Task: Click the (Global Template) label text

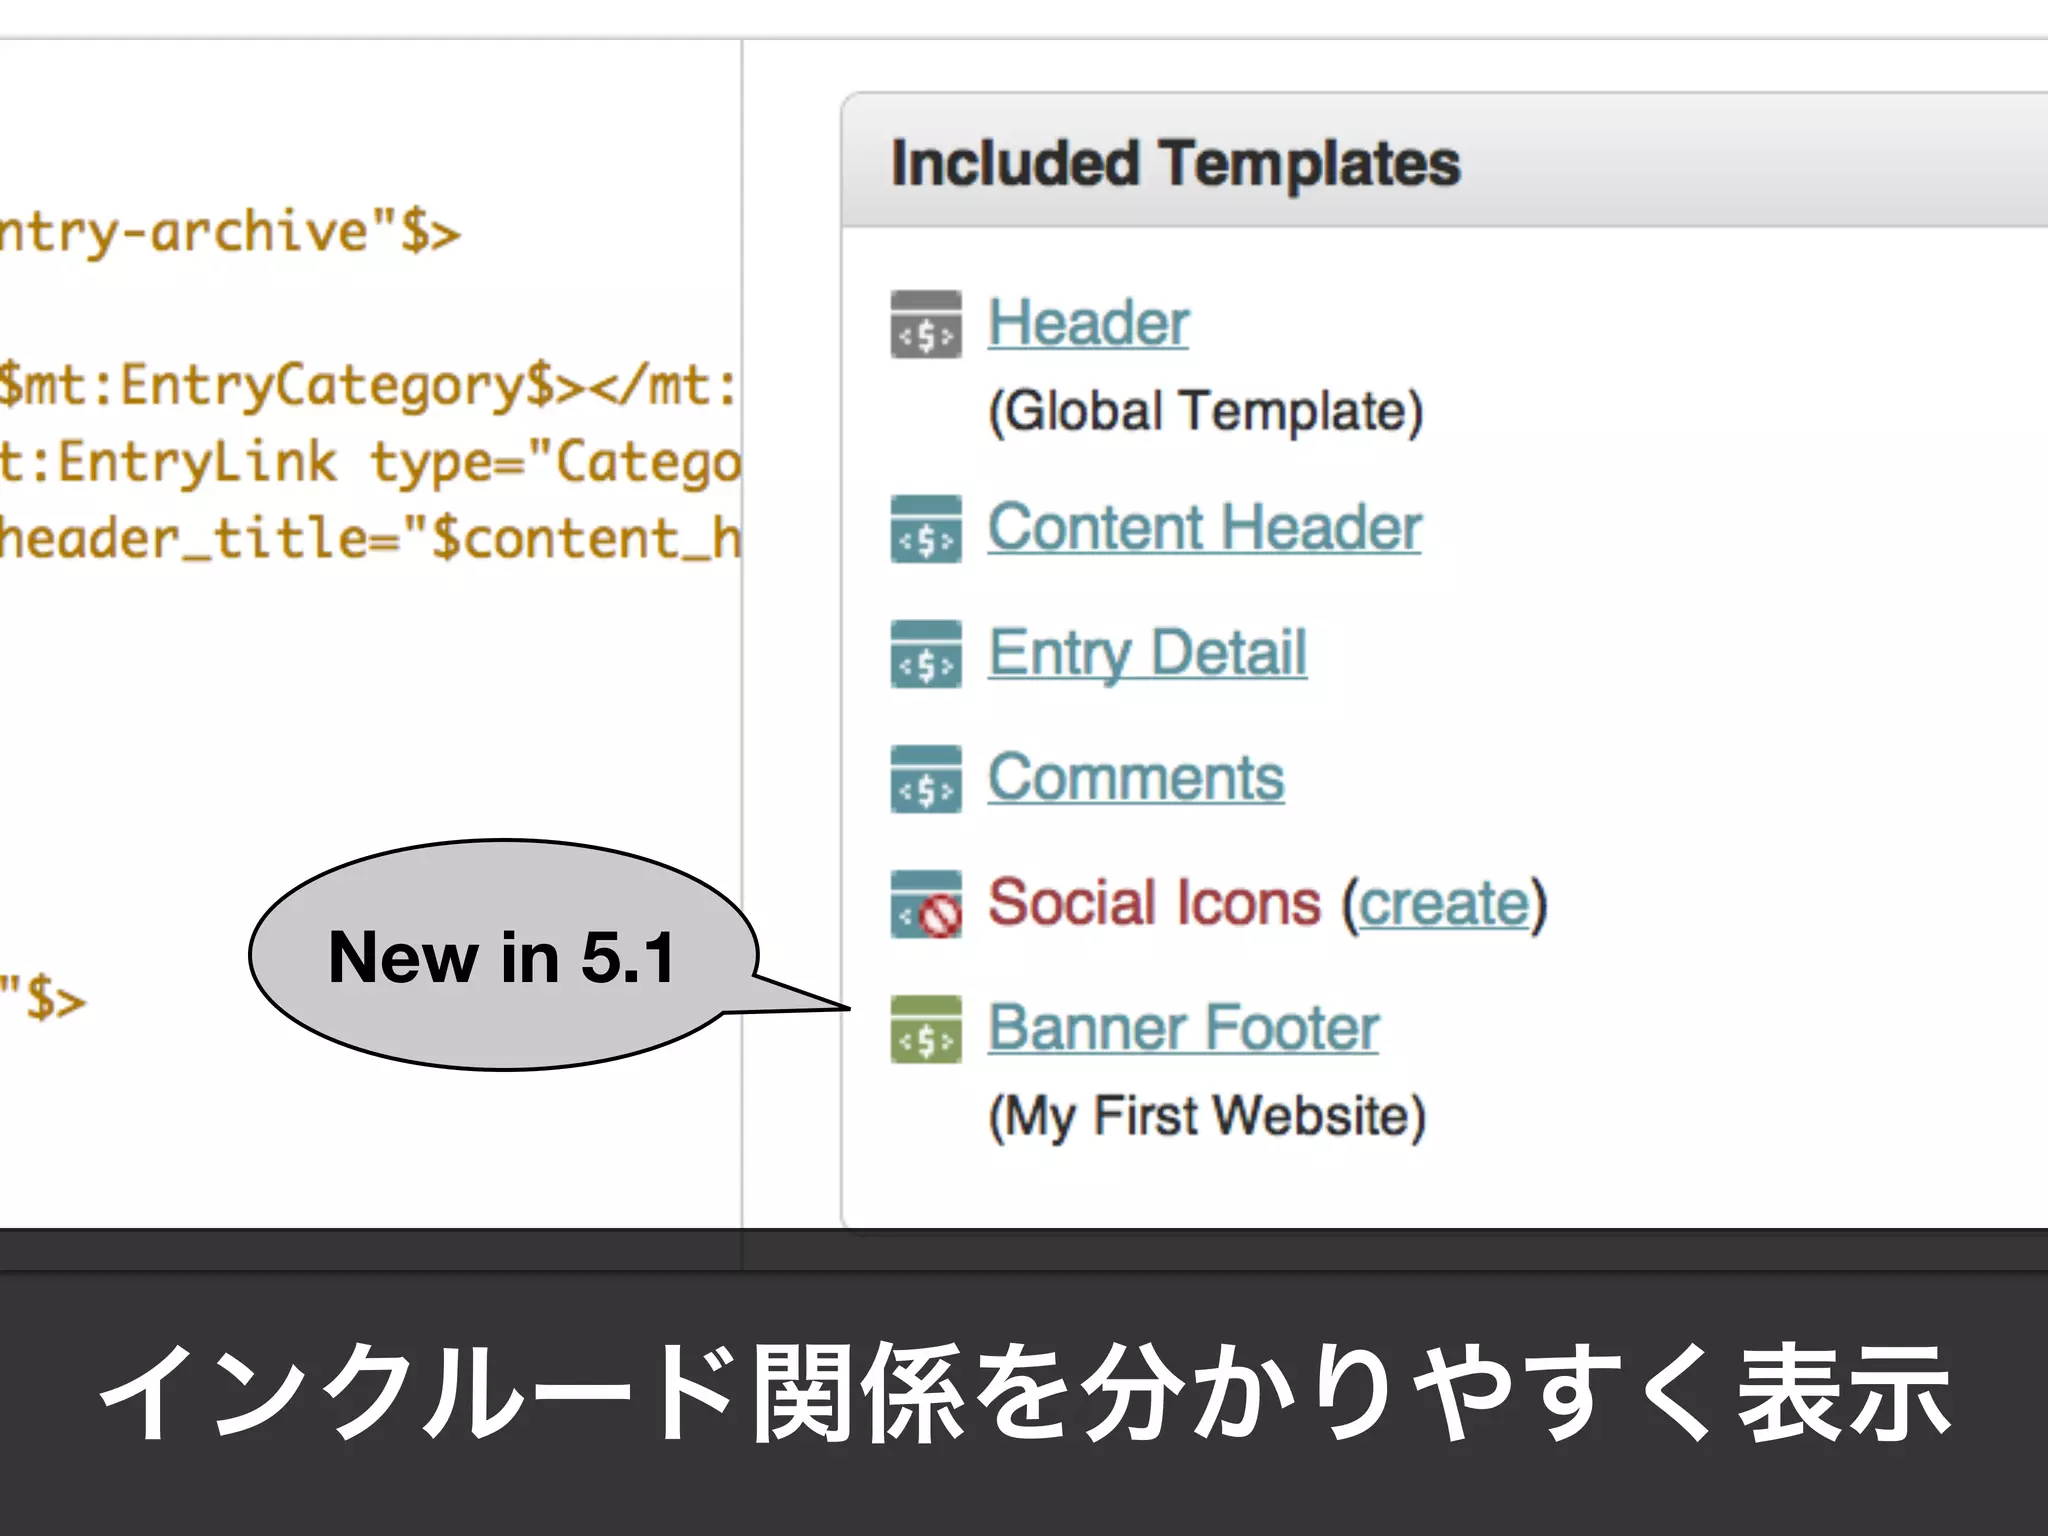Action: click(x=1205, y=411)
